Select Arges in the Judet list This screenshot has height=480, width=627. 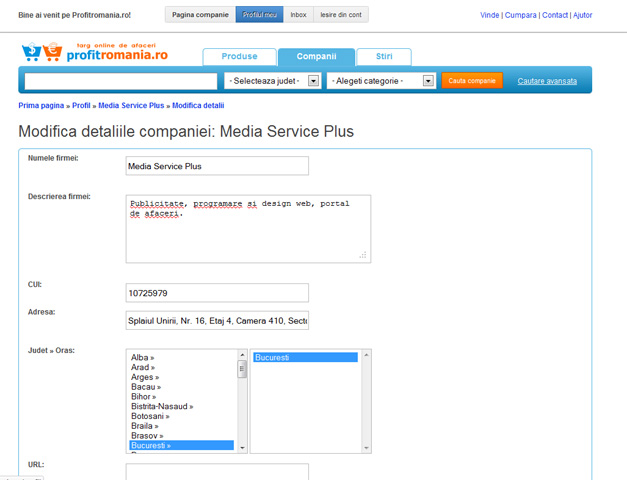[x=145, y=377]
